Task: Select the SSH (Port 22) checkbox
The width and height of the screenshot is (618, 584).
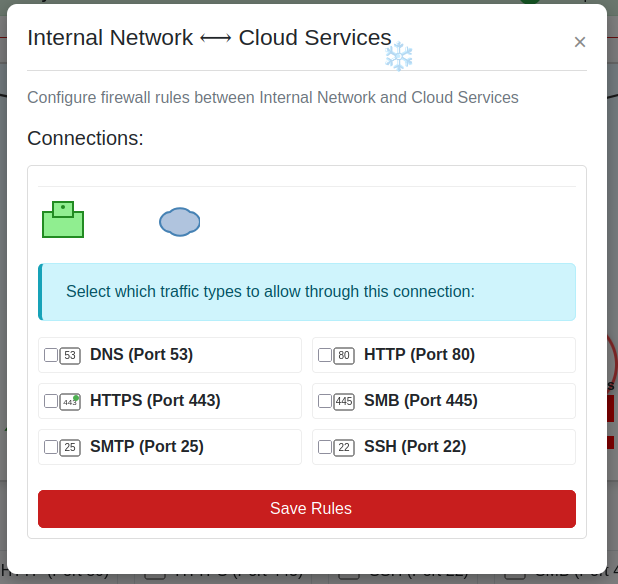Action: [x=325, y=447]
